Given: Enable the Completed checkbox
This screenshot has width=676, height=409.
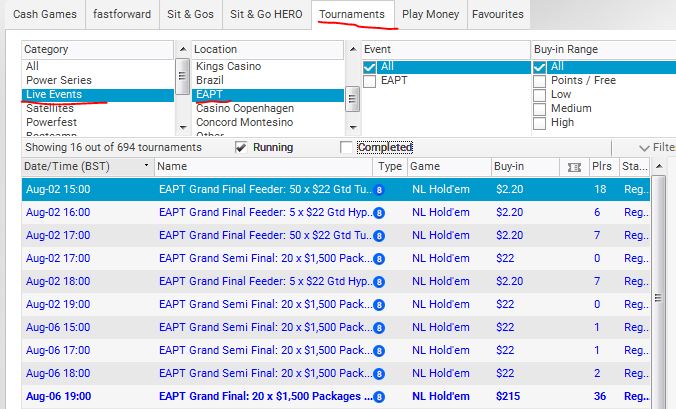Looking at the screenshot, I should [x=346, y=148].
